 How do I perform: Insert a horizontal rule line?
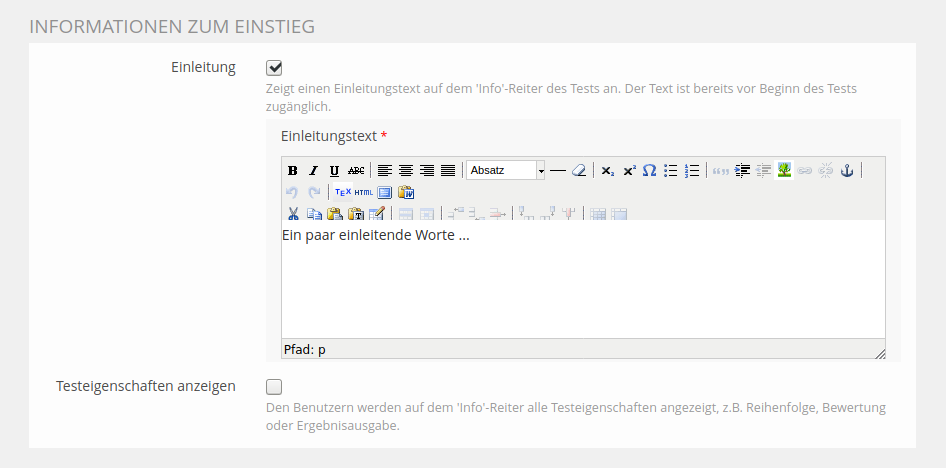pos(558,171)
